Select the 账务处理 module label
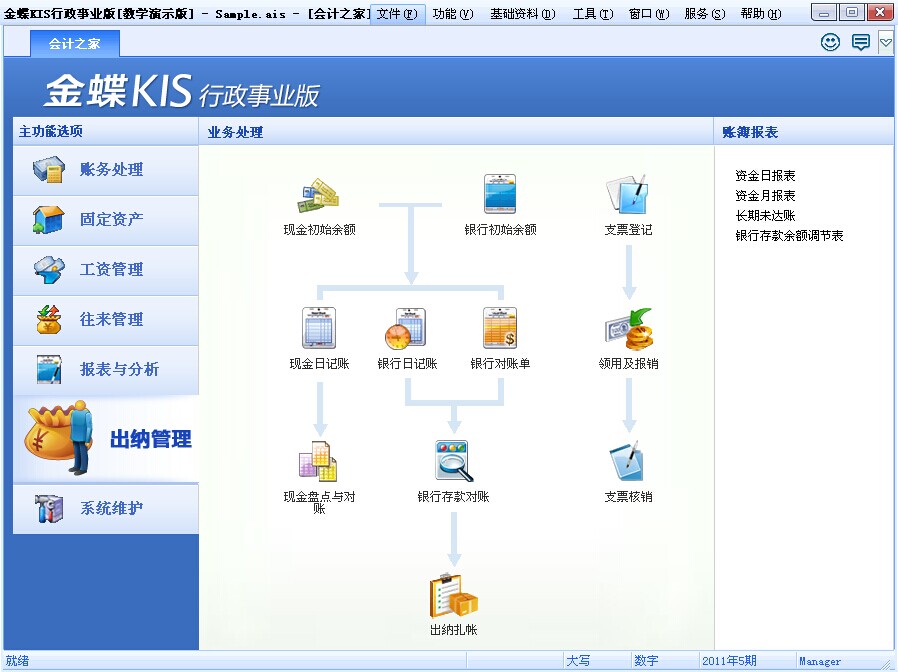The width and height of the screenshot is (898, 672). pos(112,170)
